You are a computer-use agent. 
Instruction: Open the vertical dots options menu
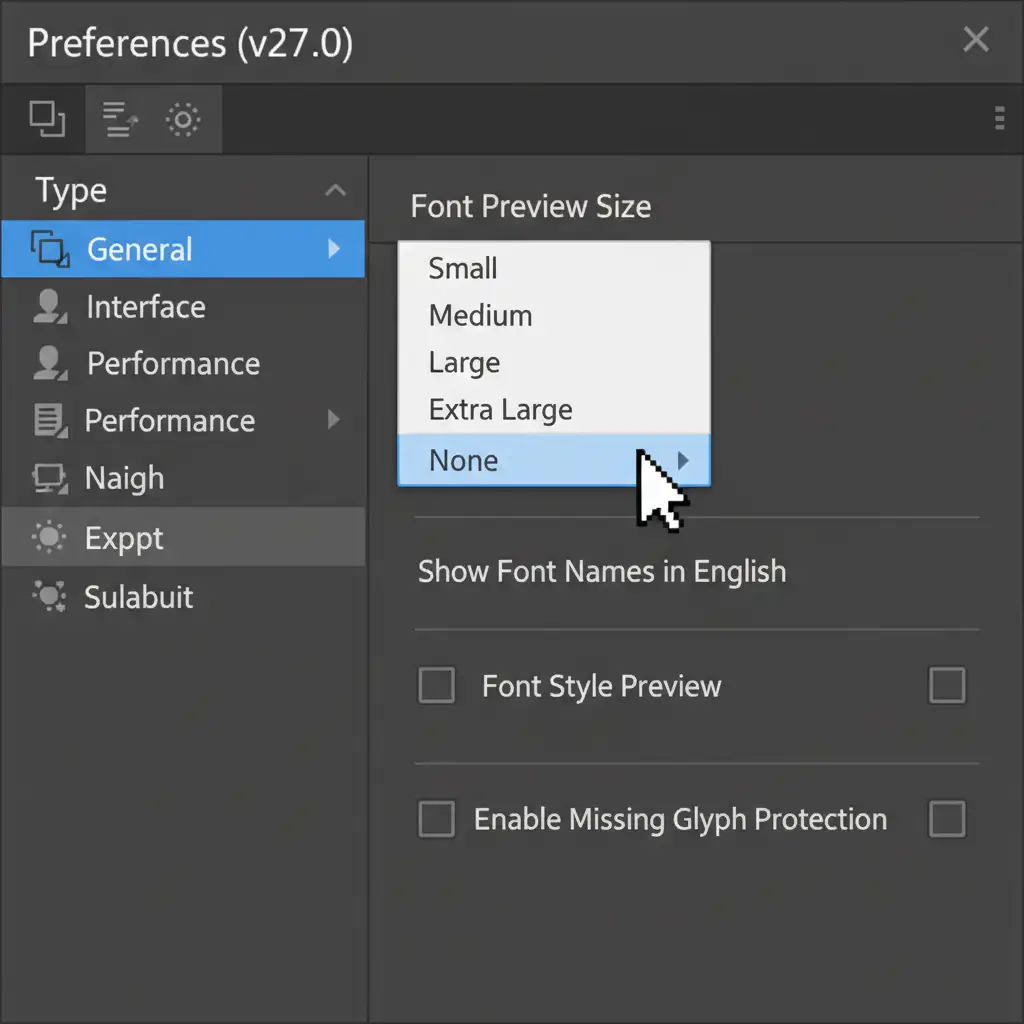[999, 119]
